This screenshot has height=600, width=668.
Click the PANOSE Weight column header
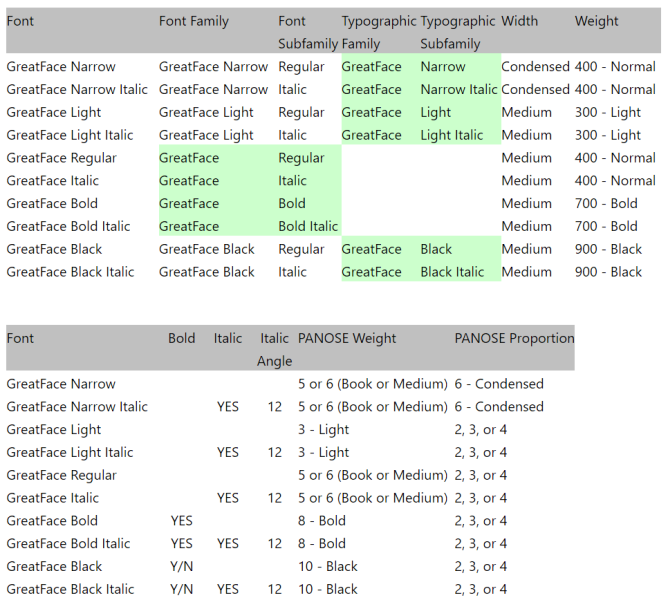(x=346, y=338)
